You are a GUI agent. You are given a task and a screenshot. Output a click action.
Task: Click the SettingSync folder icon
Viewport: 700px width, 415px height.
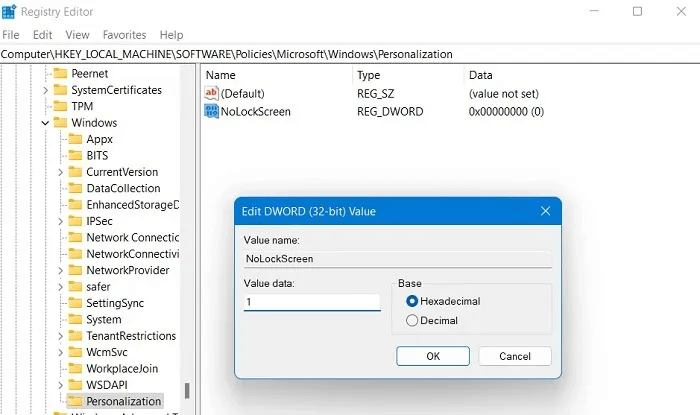pyautogui.click(x=75, y=303)
